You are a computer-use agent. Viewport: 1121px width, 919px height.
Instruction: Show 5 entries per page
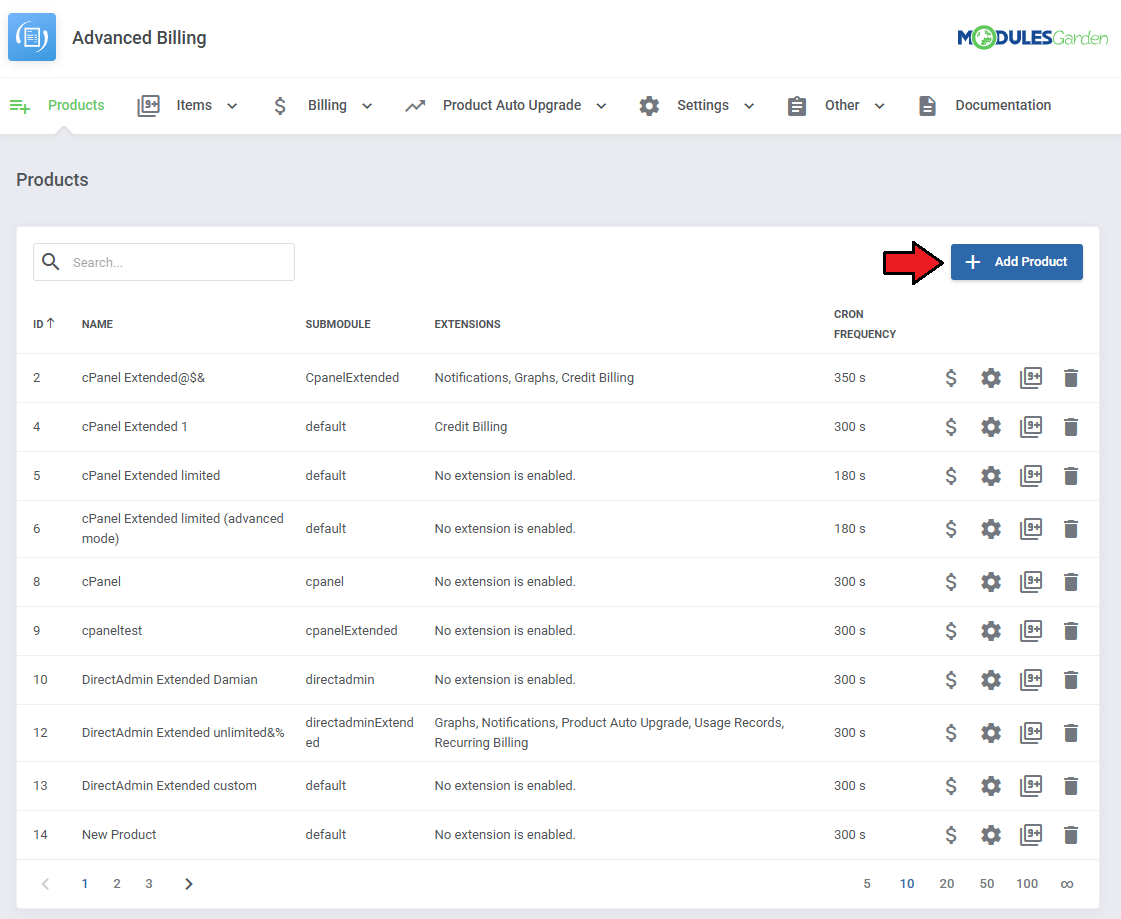(866, 884)
